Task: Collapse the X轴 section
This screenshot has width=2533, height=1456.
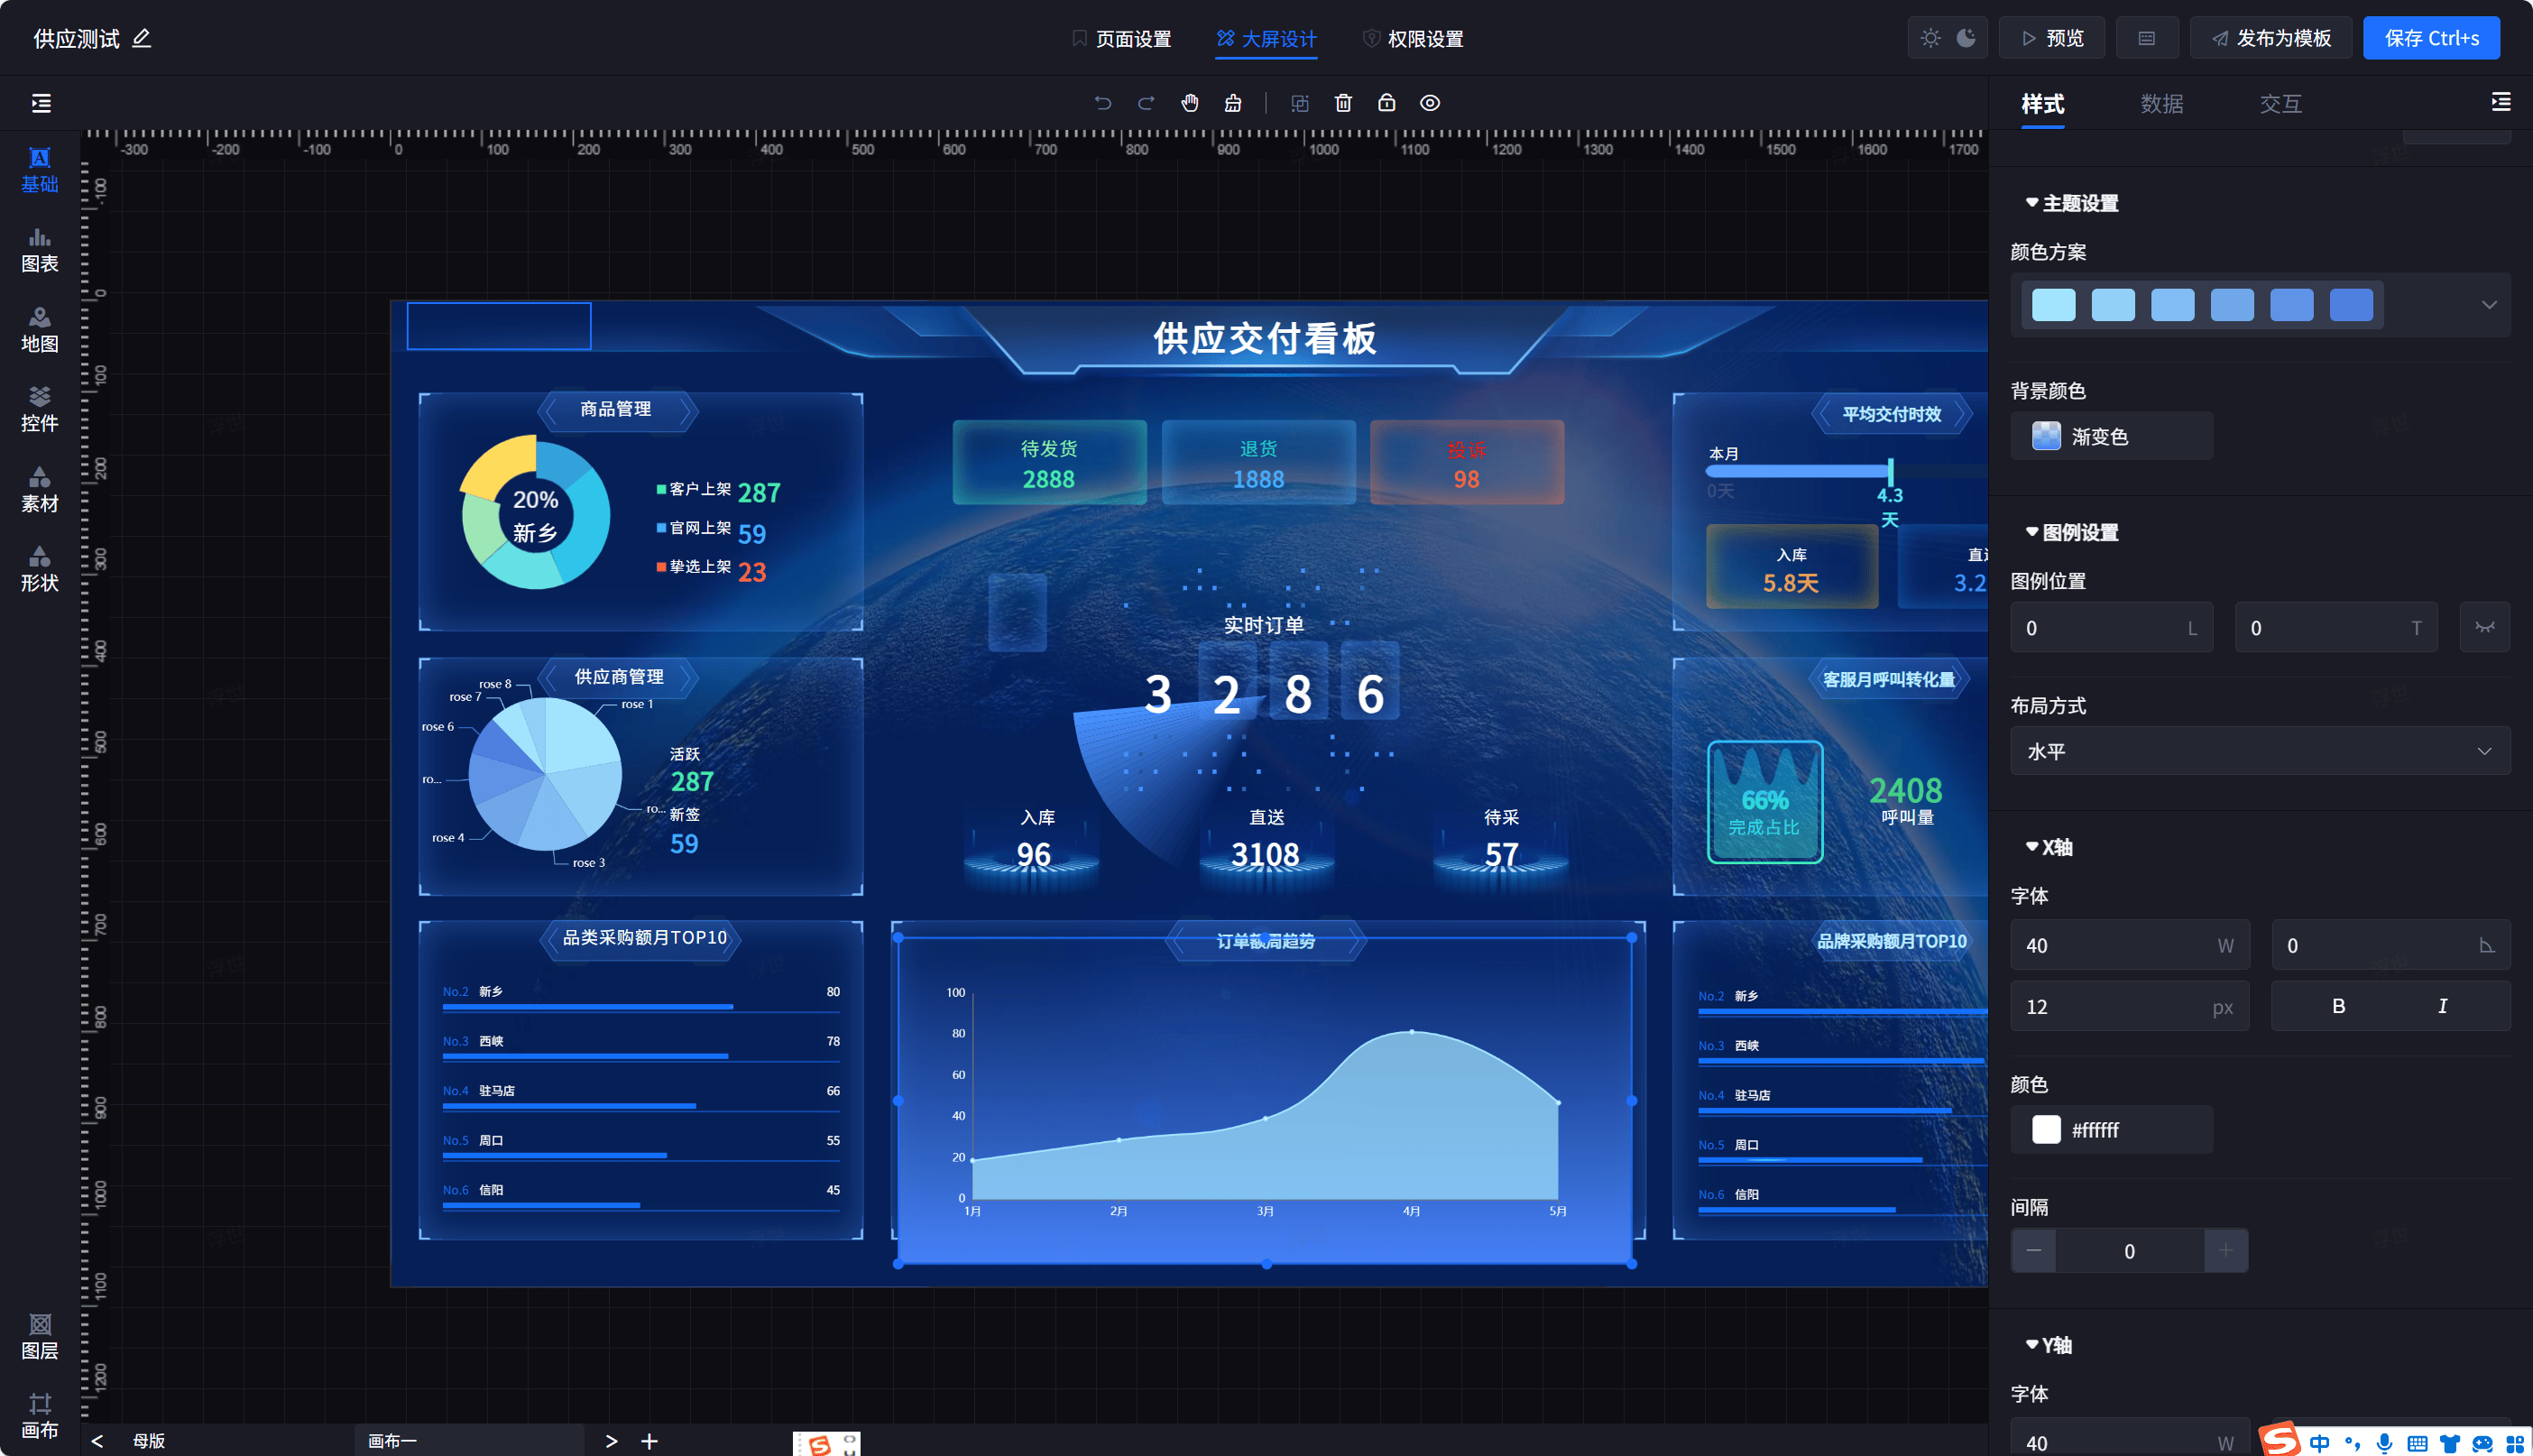Action: [x=2048, y=847]
